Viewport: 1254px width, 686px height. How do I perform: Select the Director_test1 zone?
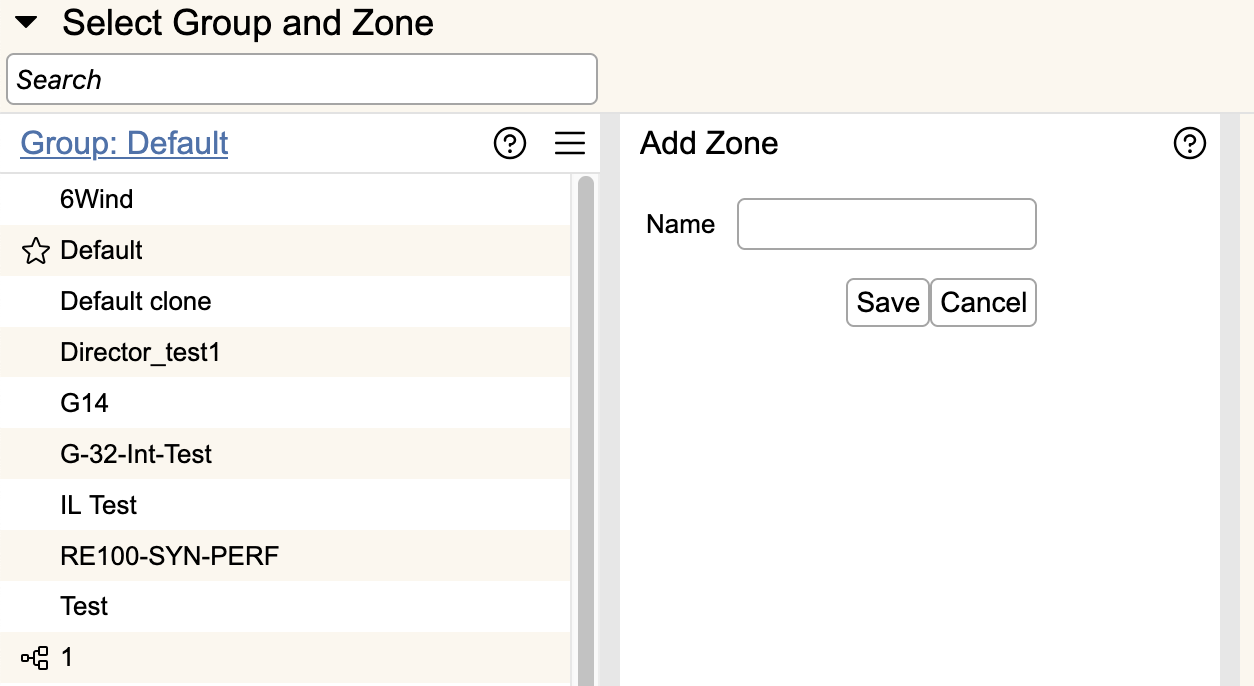285,352
